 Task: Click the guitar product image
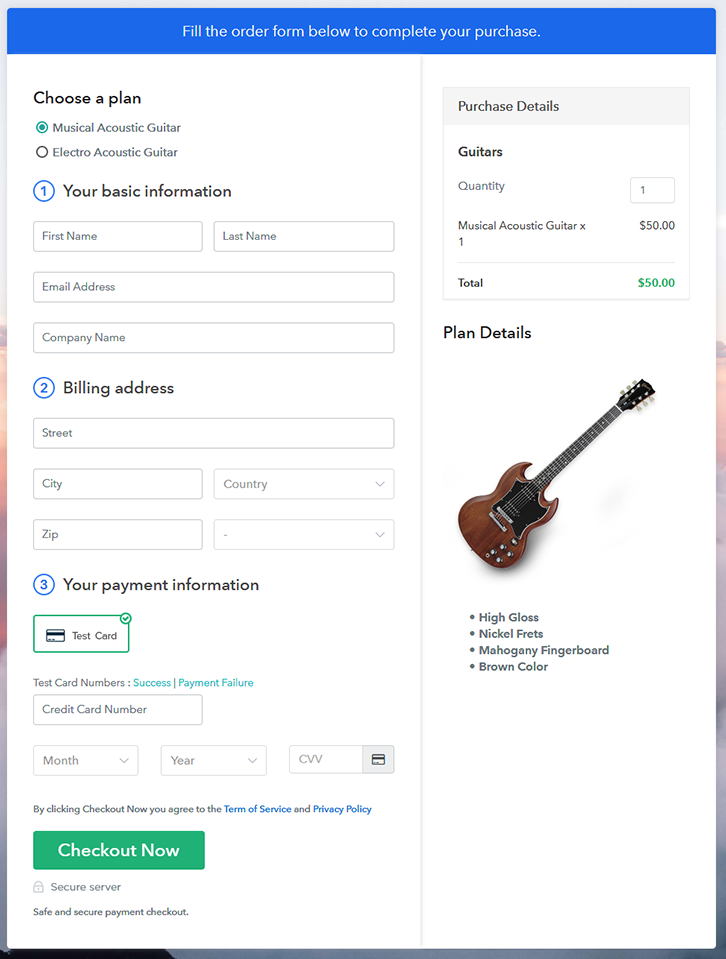click(x=553, y=475)
